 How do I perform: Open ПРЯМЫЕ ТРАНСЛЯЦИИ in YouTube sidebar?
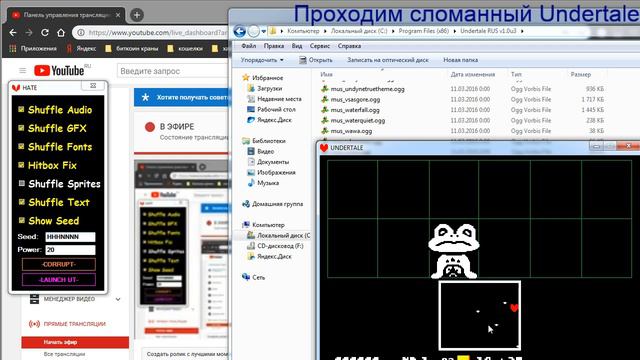click(67, 324)
